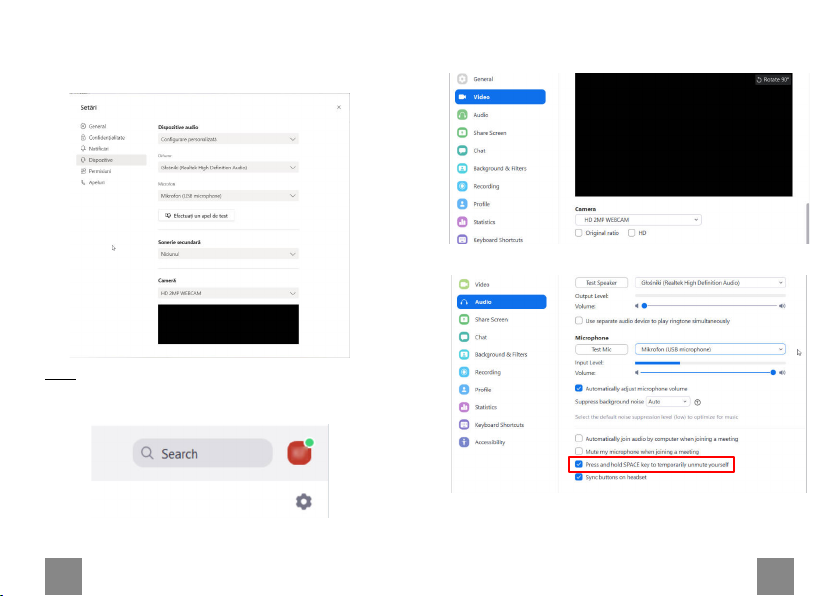Click the black camera preview in Setări
The height and width of the screenshot is (596, 840).
click(228, 324)
